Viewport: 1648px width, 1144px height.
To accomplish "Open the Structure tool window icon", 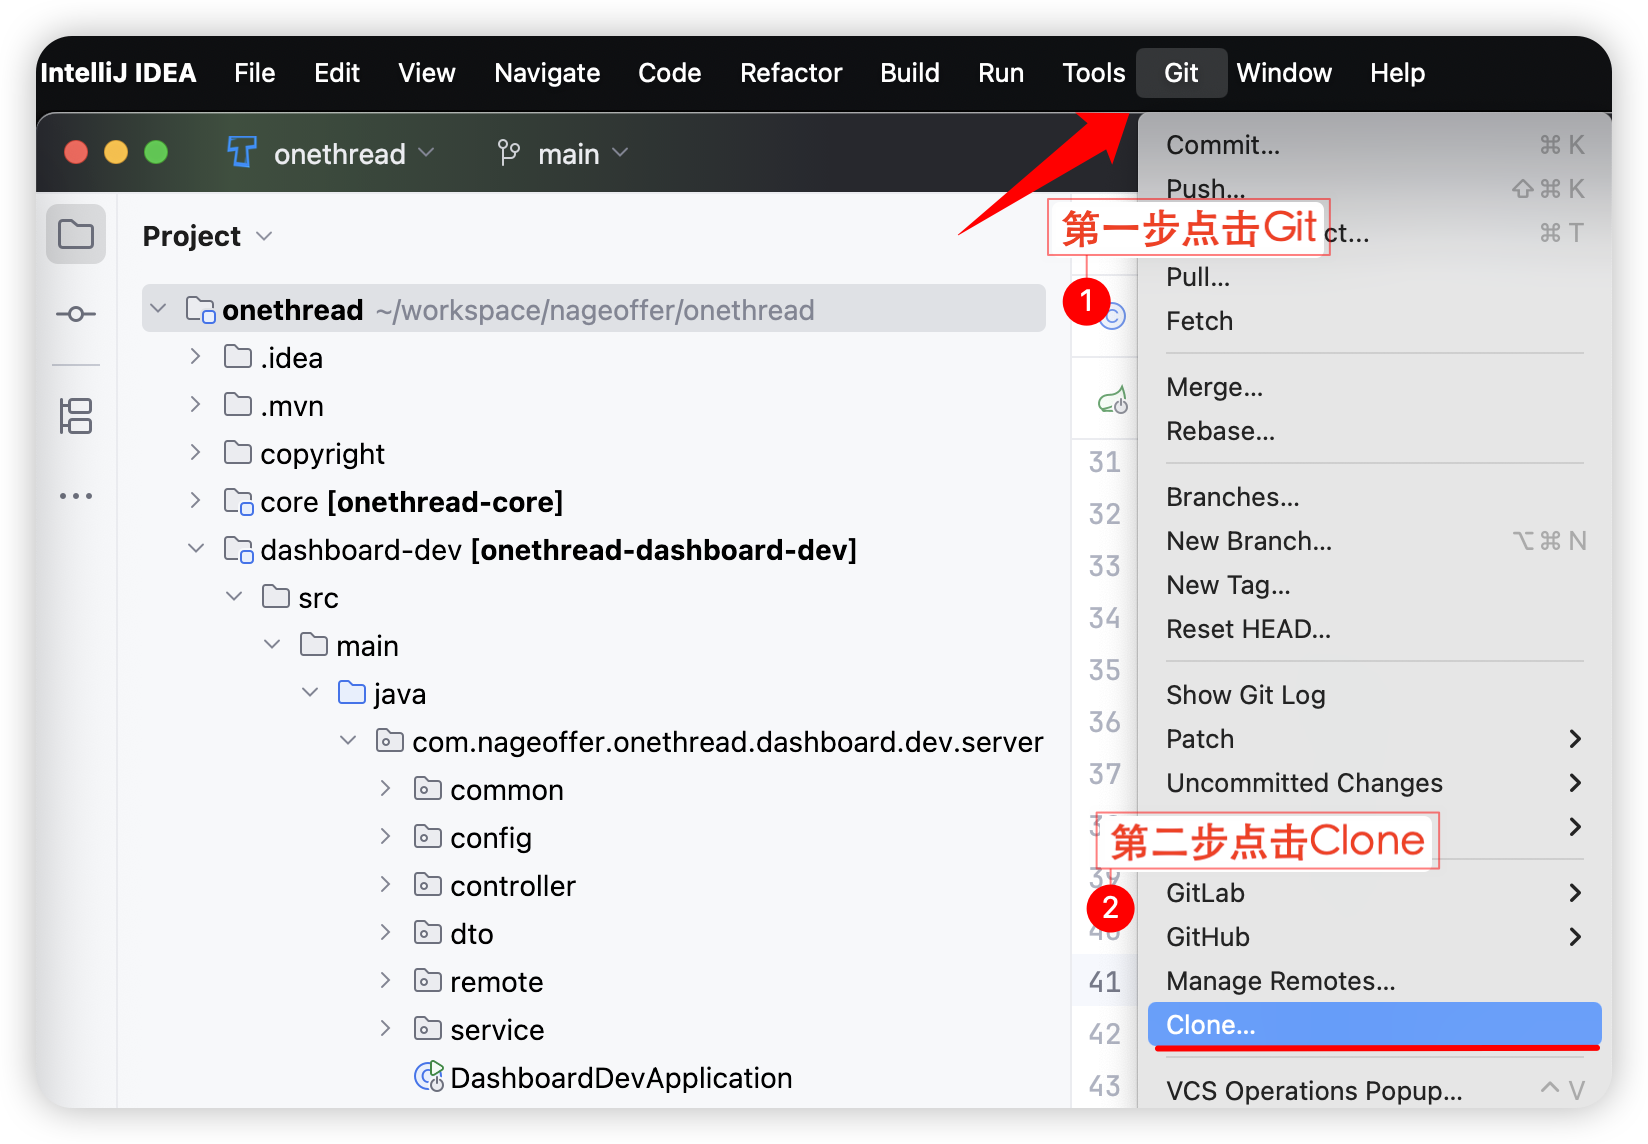I will pos(76,416).
